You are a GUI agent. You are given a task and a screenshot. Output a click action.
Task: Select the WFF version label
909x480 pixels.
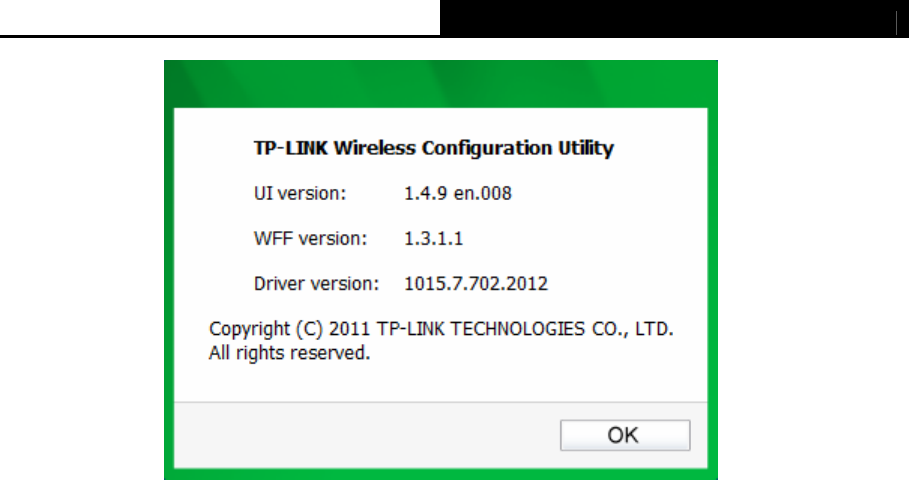click(x=310, y=238)
